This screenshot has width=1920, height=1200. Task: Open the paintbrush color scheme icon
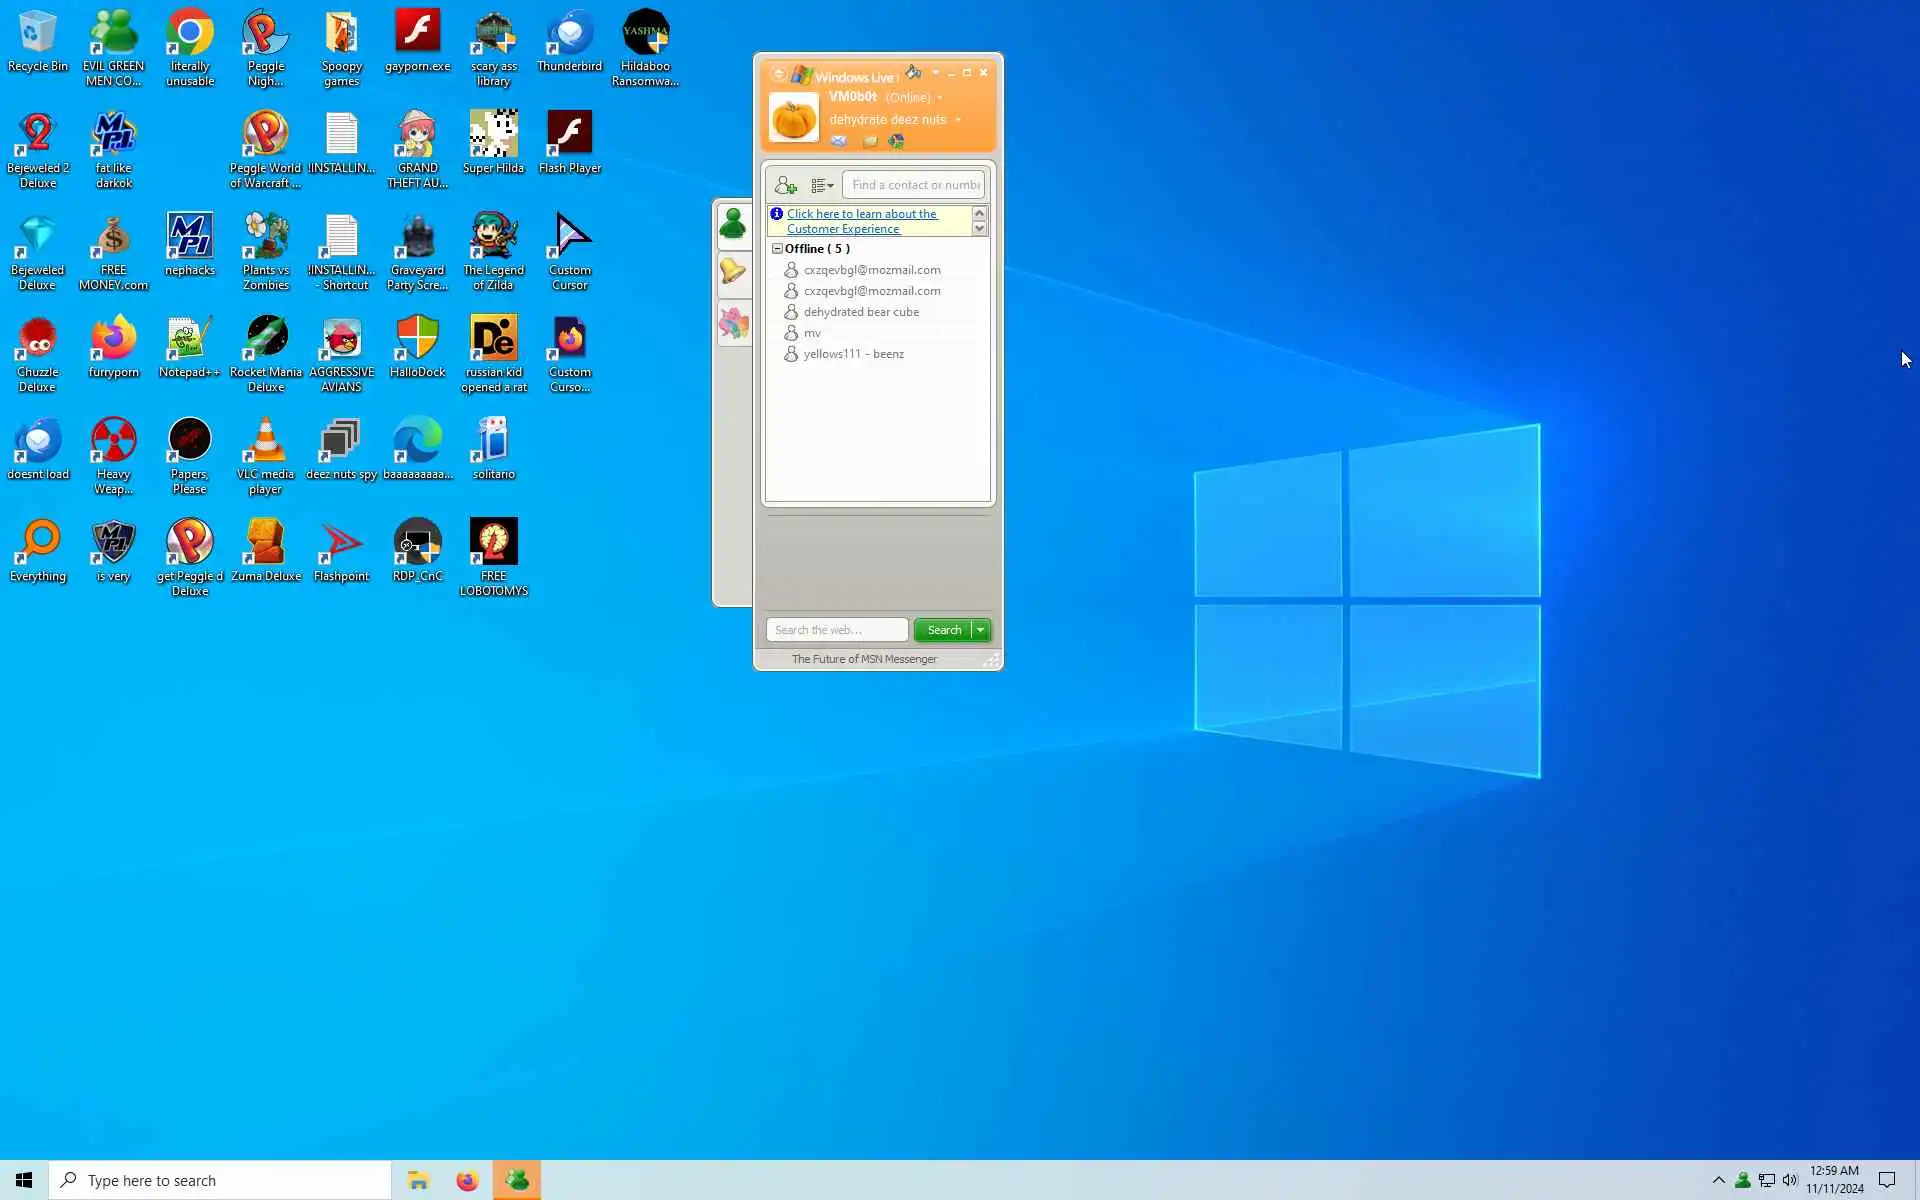click(914, 72)
